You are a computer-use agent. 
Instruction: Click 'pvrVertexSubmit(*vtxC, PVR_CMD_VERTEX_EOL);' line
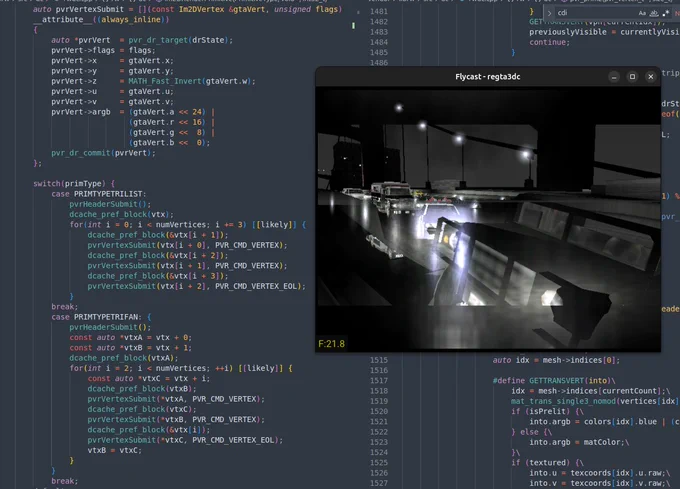click(x=185, y=440)
